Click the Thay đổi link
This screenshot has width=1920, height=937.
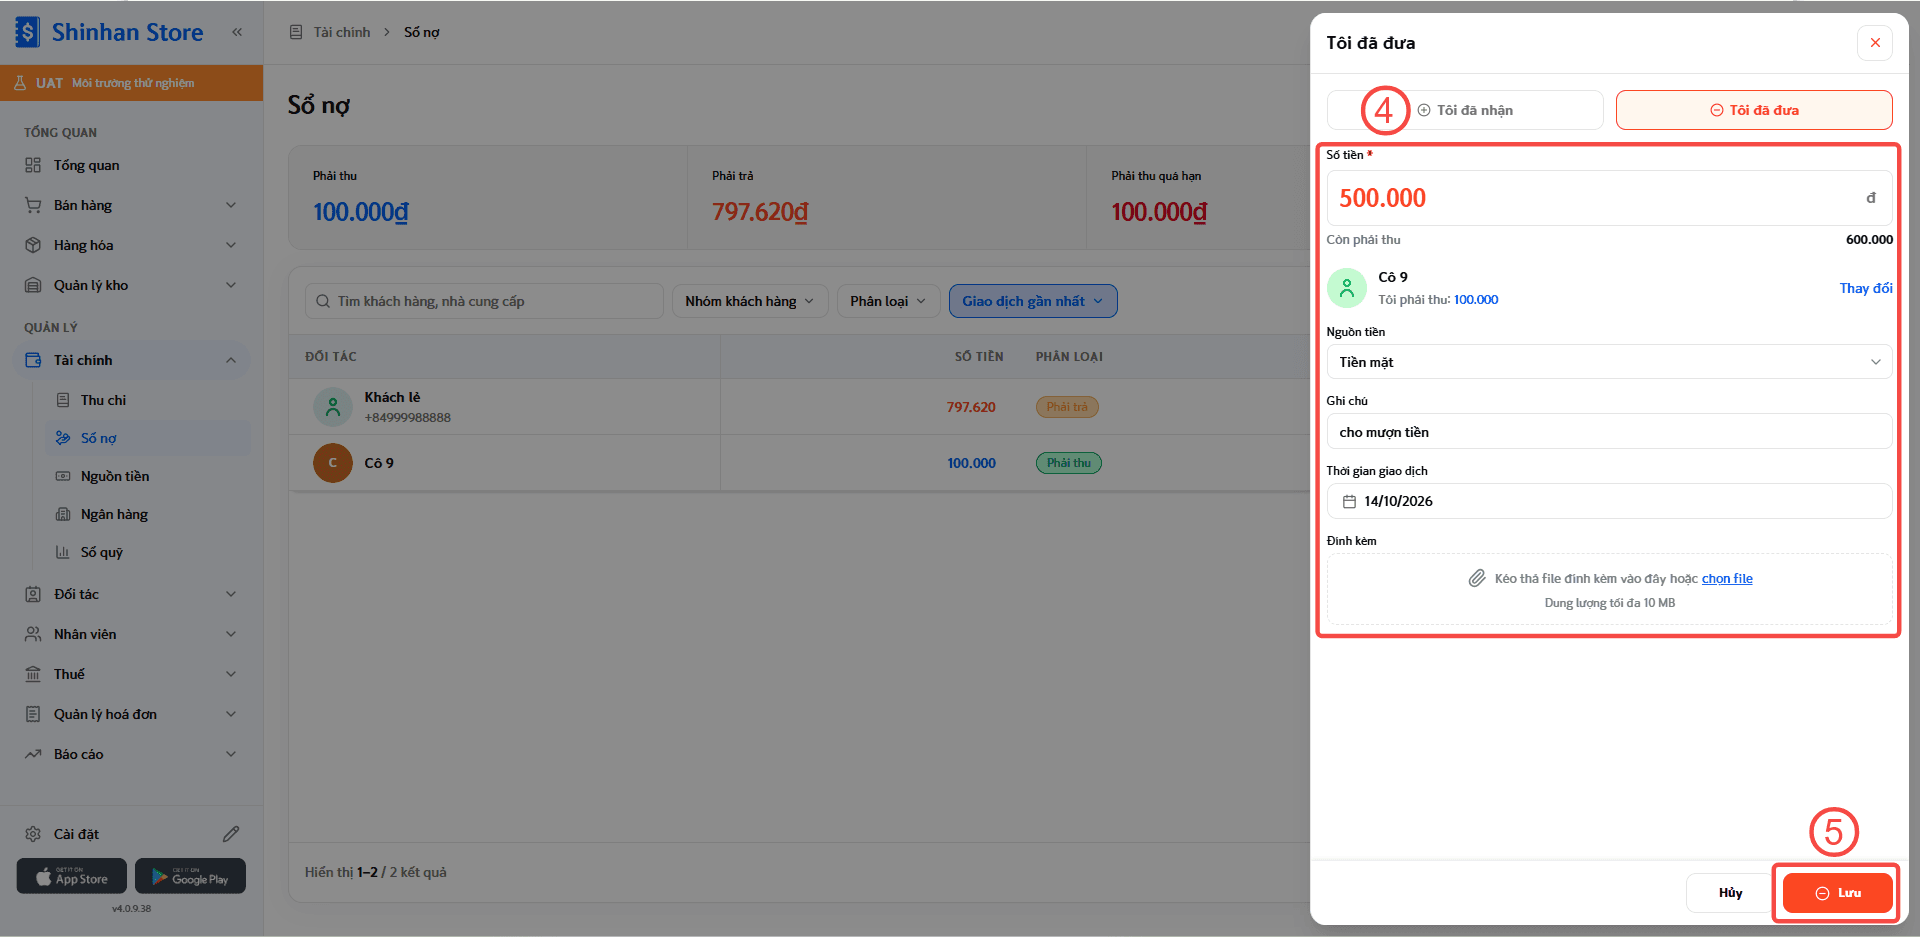(1866, 288)
